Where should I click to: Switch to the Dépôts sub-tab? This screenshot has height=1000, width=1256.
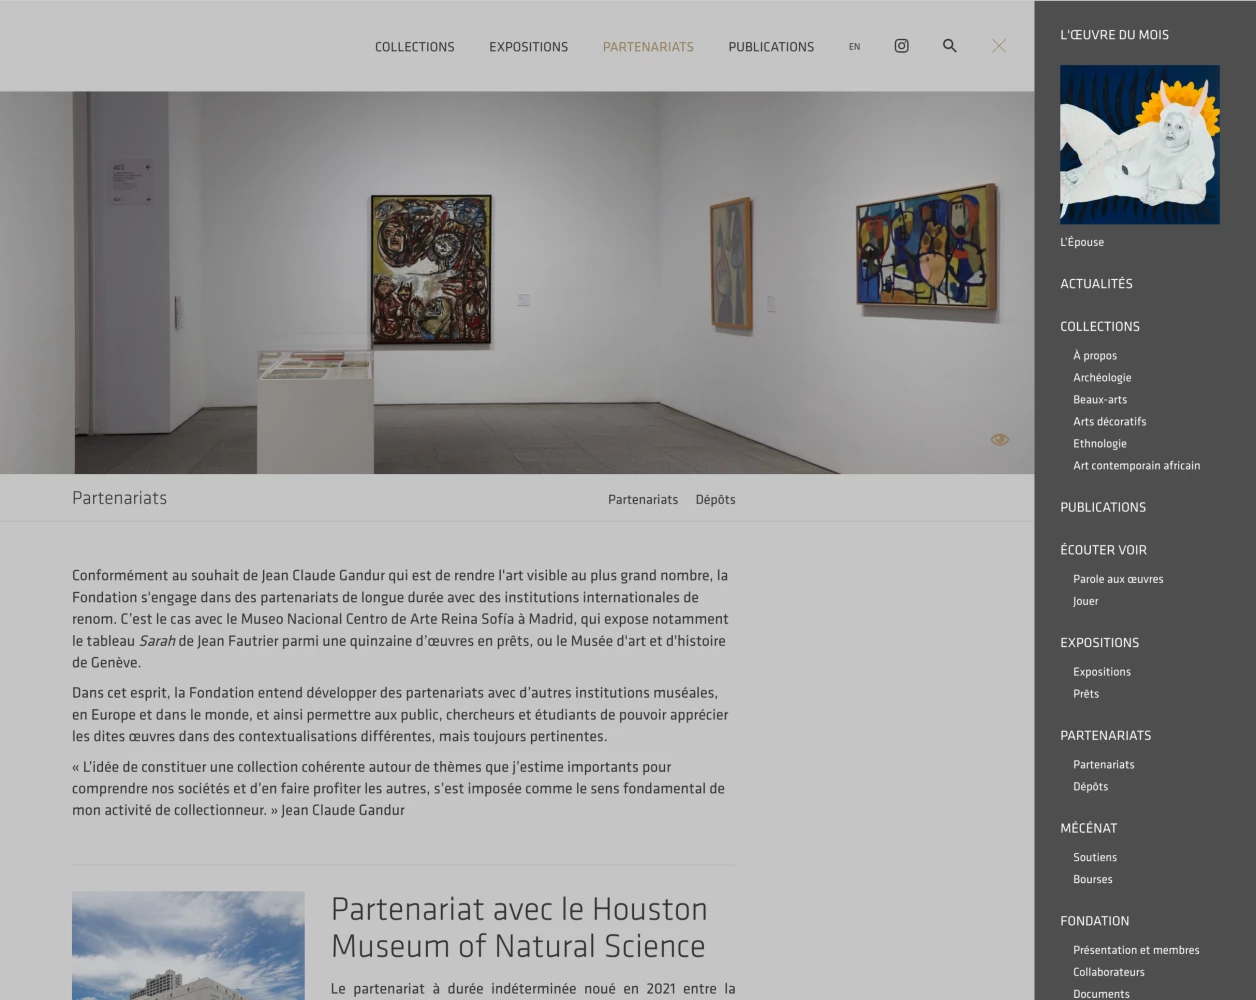point(715,500)
